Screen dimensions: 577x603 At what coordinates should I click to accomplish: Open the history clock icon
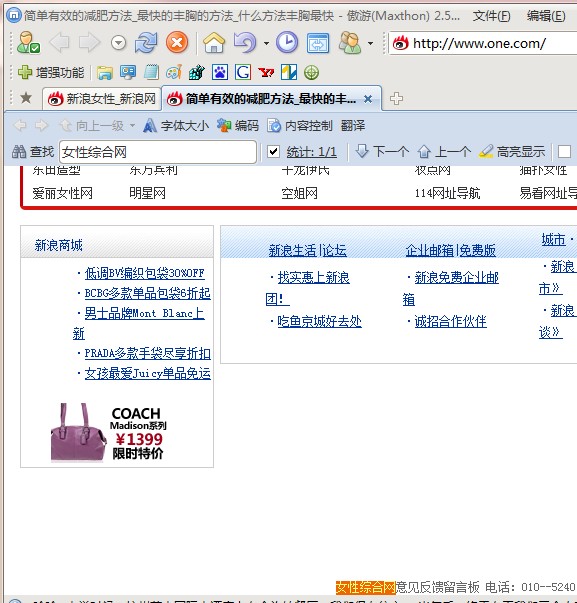287,42
